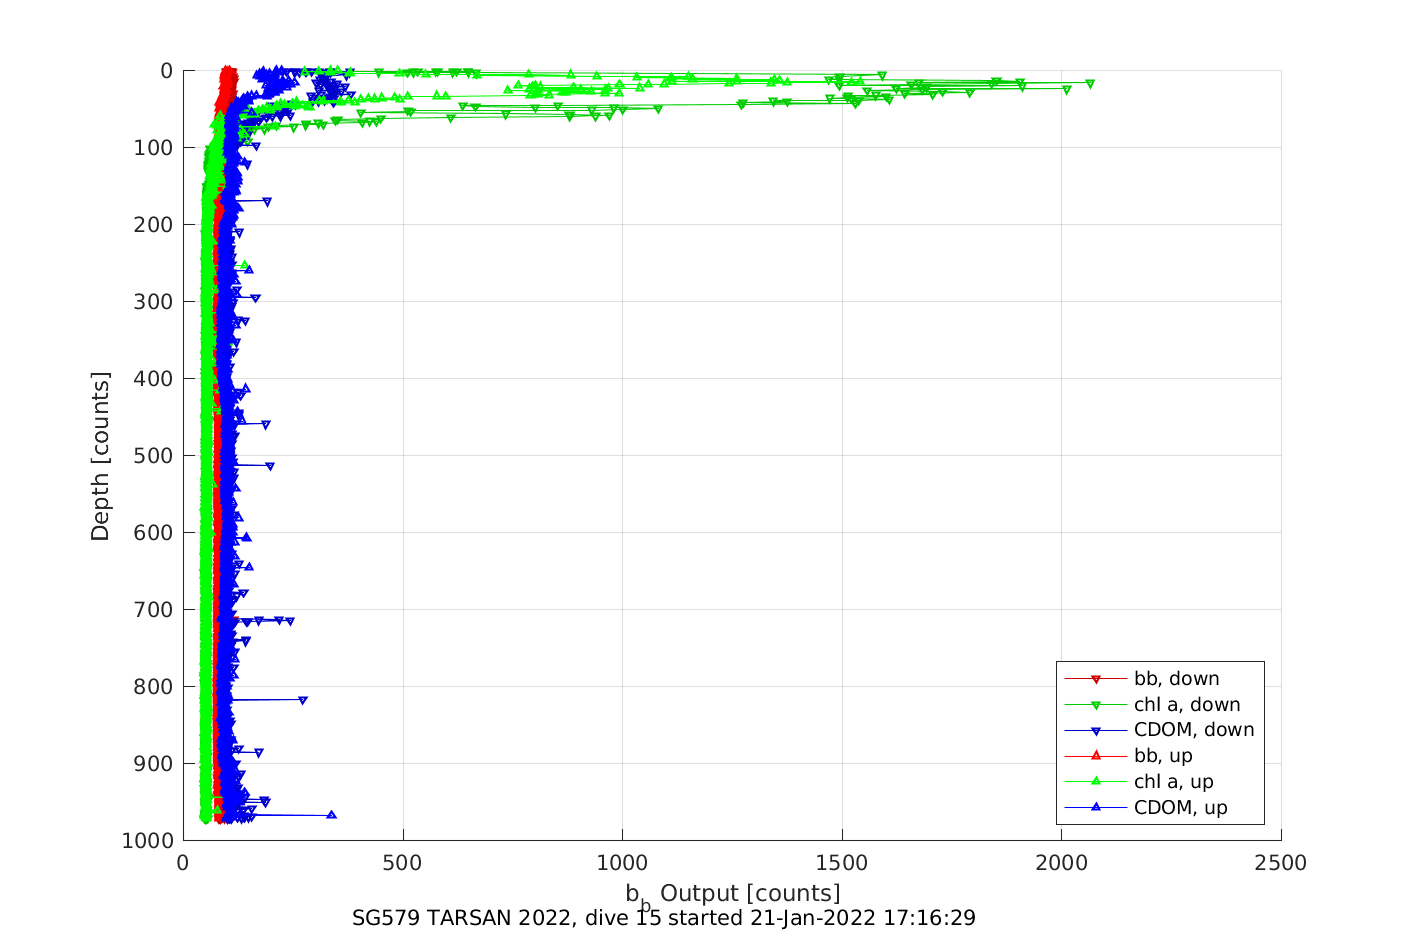This screenshot has width=1417, height=945.
Task: Click the SG579 TARSAN 2022 dive caption
Action: (x=663, y=918)
